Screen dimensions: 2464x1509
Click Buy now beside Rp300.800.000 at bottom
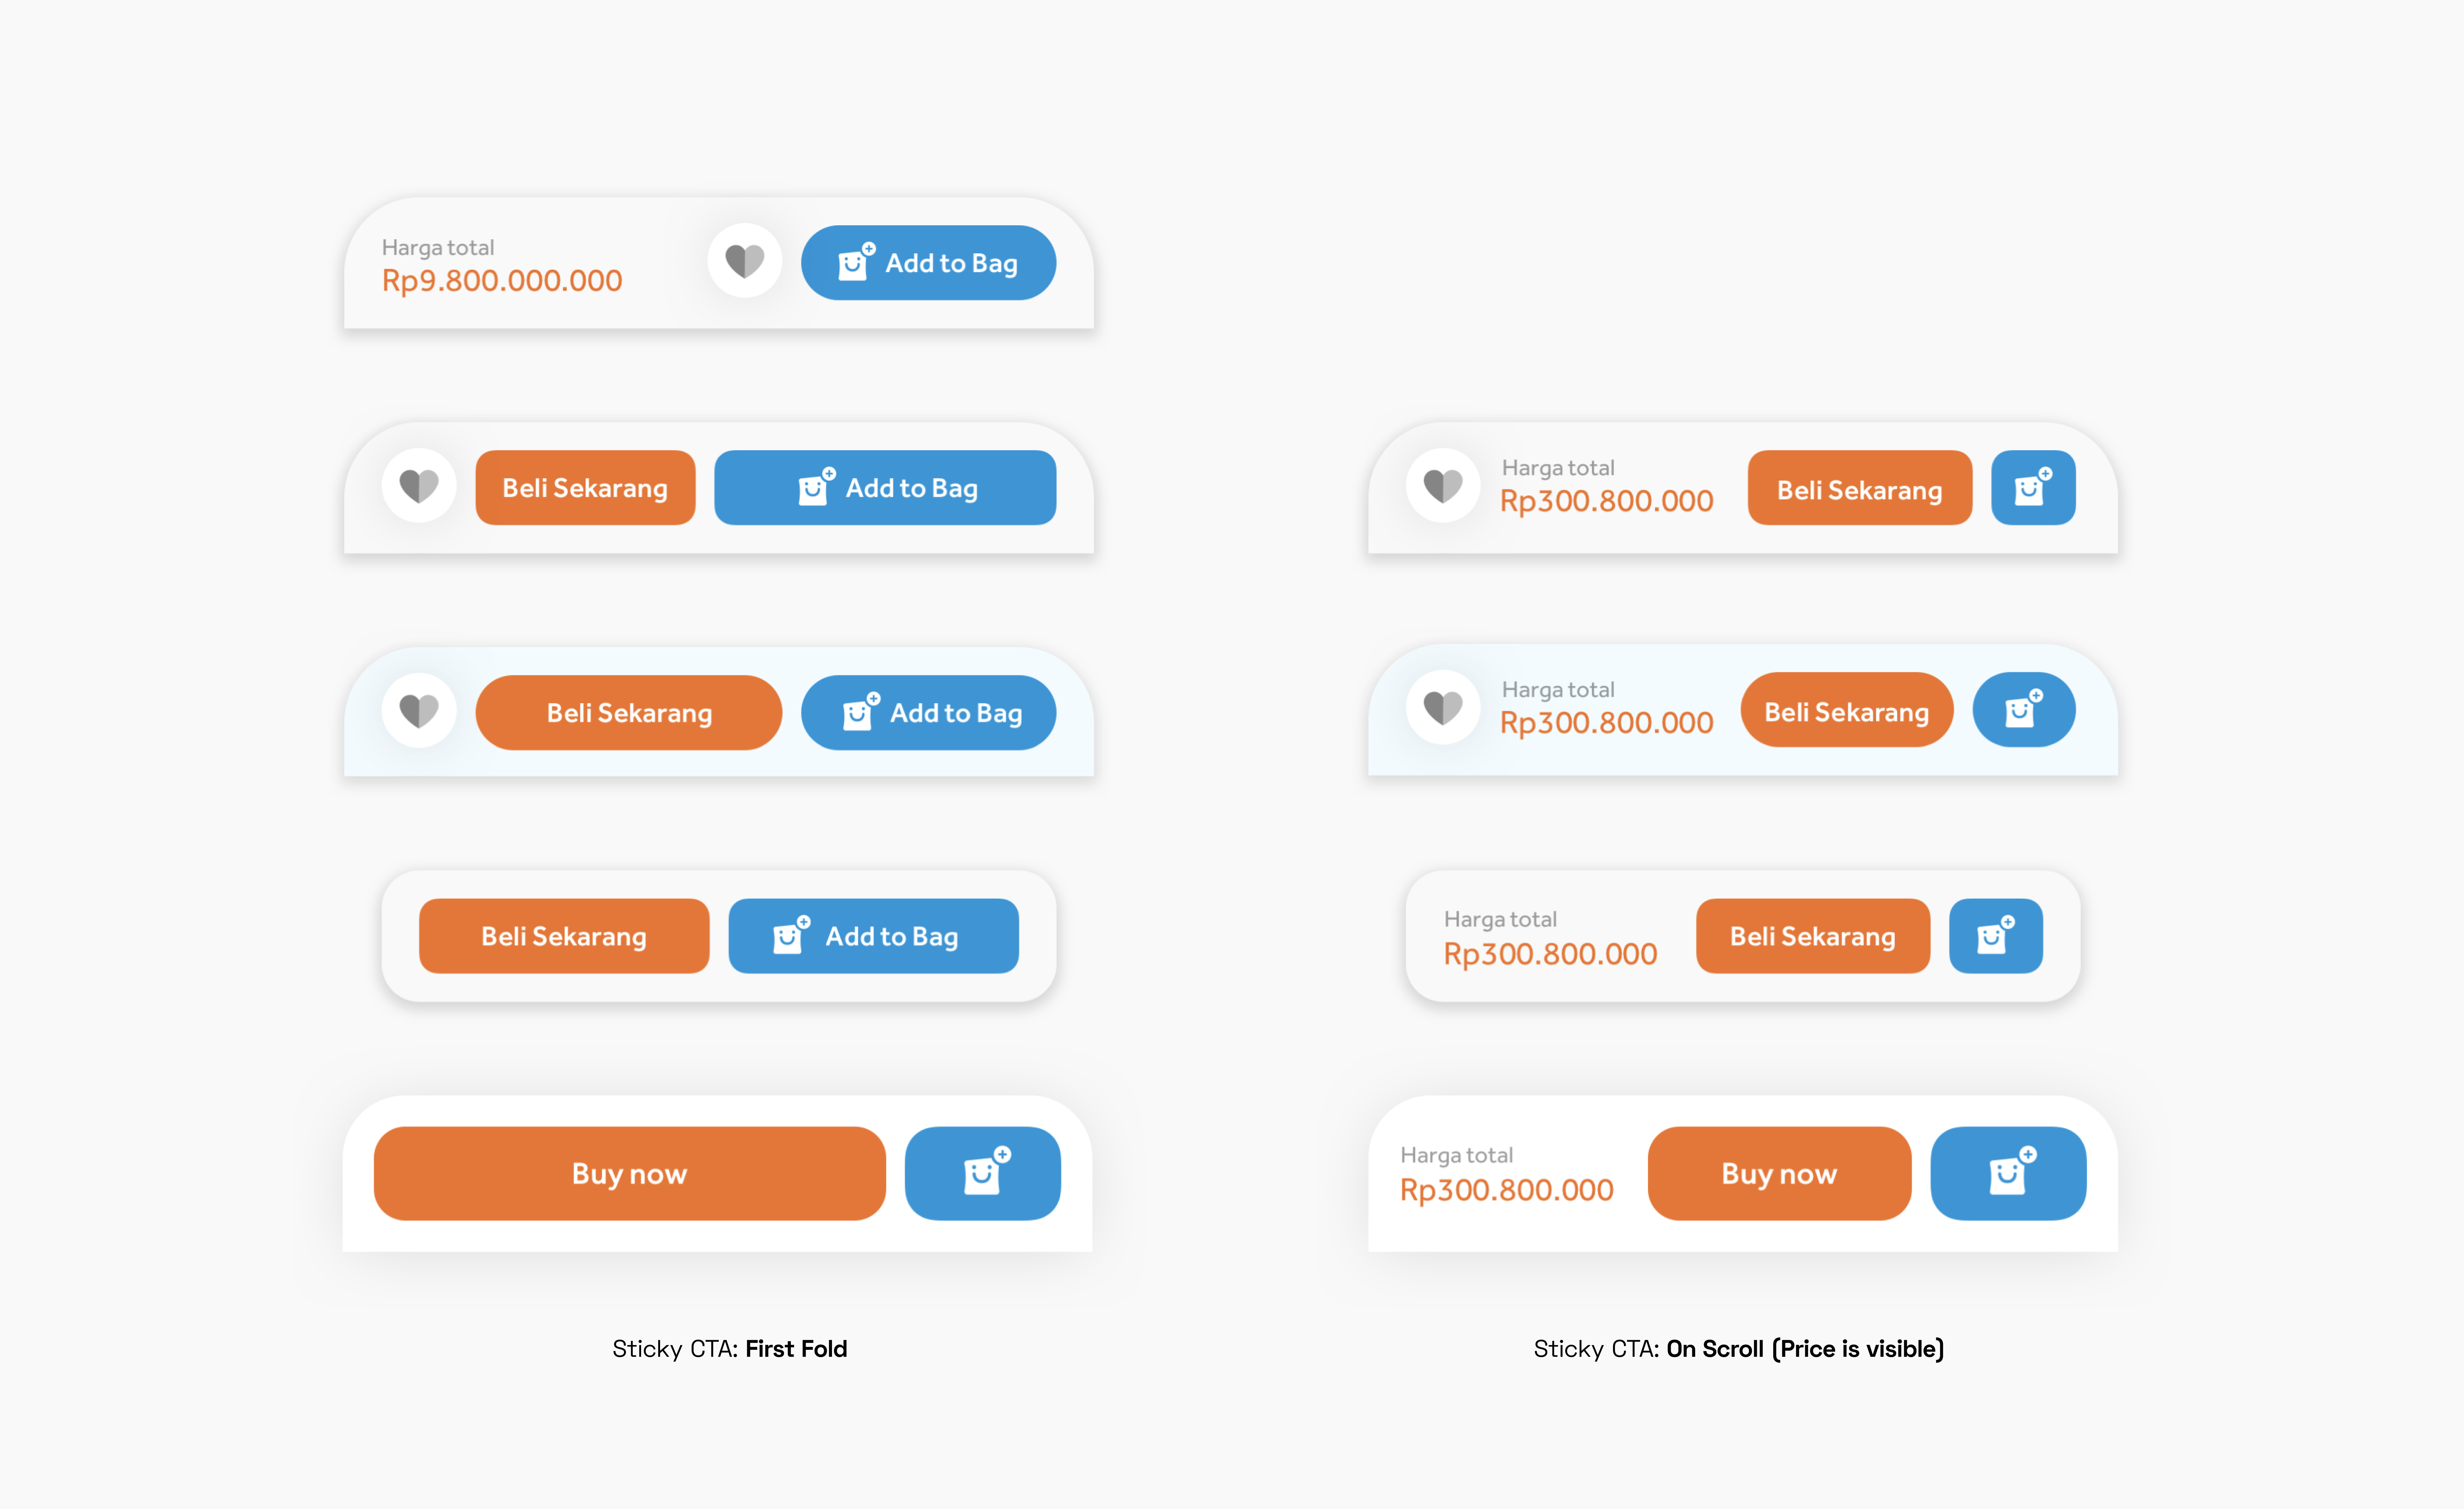pos(1779,1173)
